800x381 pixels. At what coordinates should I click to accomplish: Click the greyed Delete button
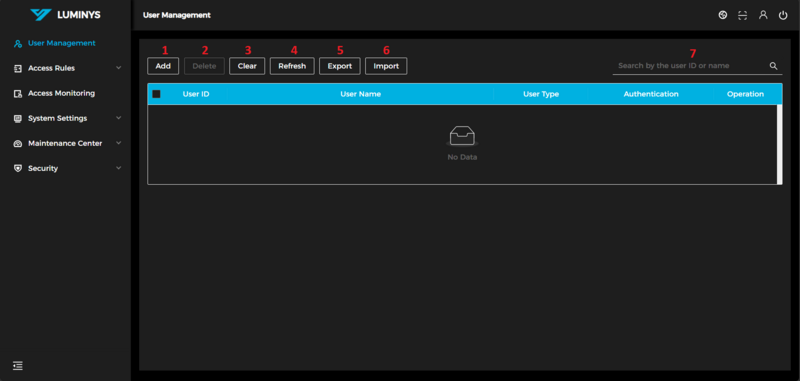coord(204,66)
